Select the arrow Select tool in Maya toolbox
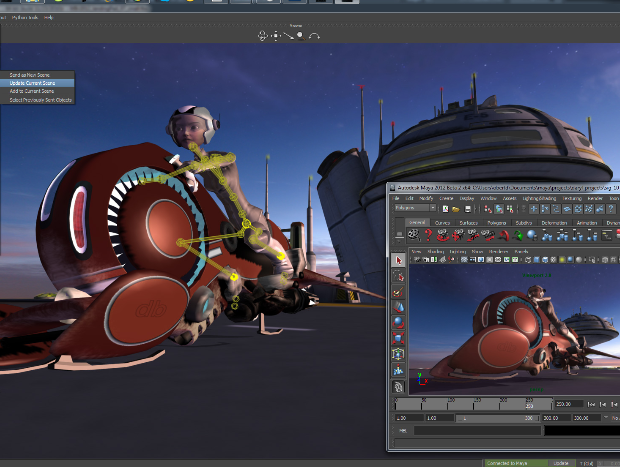 [399, 261]
